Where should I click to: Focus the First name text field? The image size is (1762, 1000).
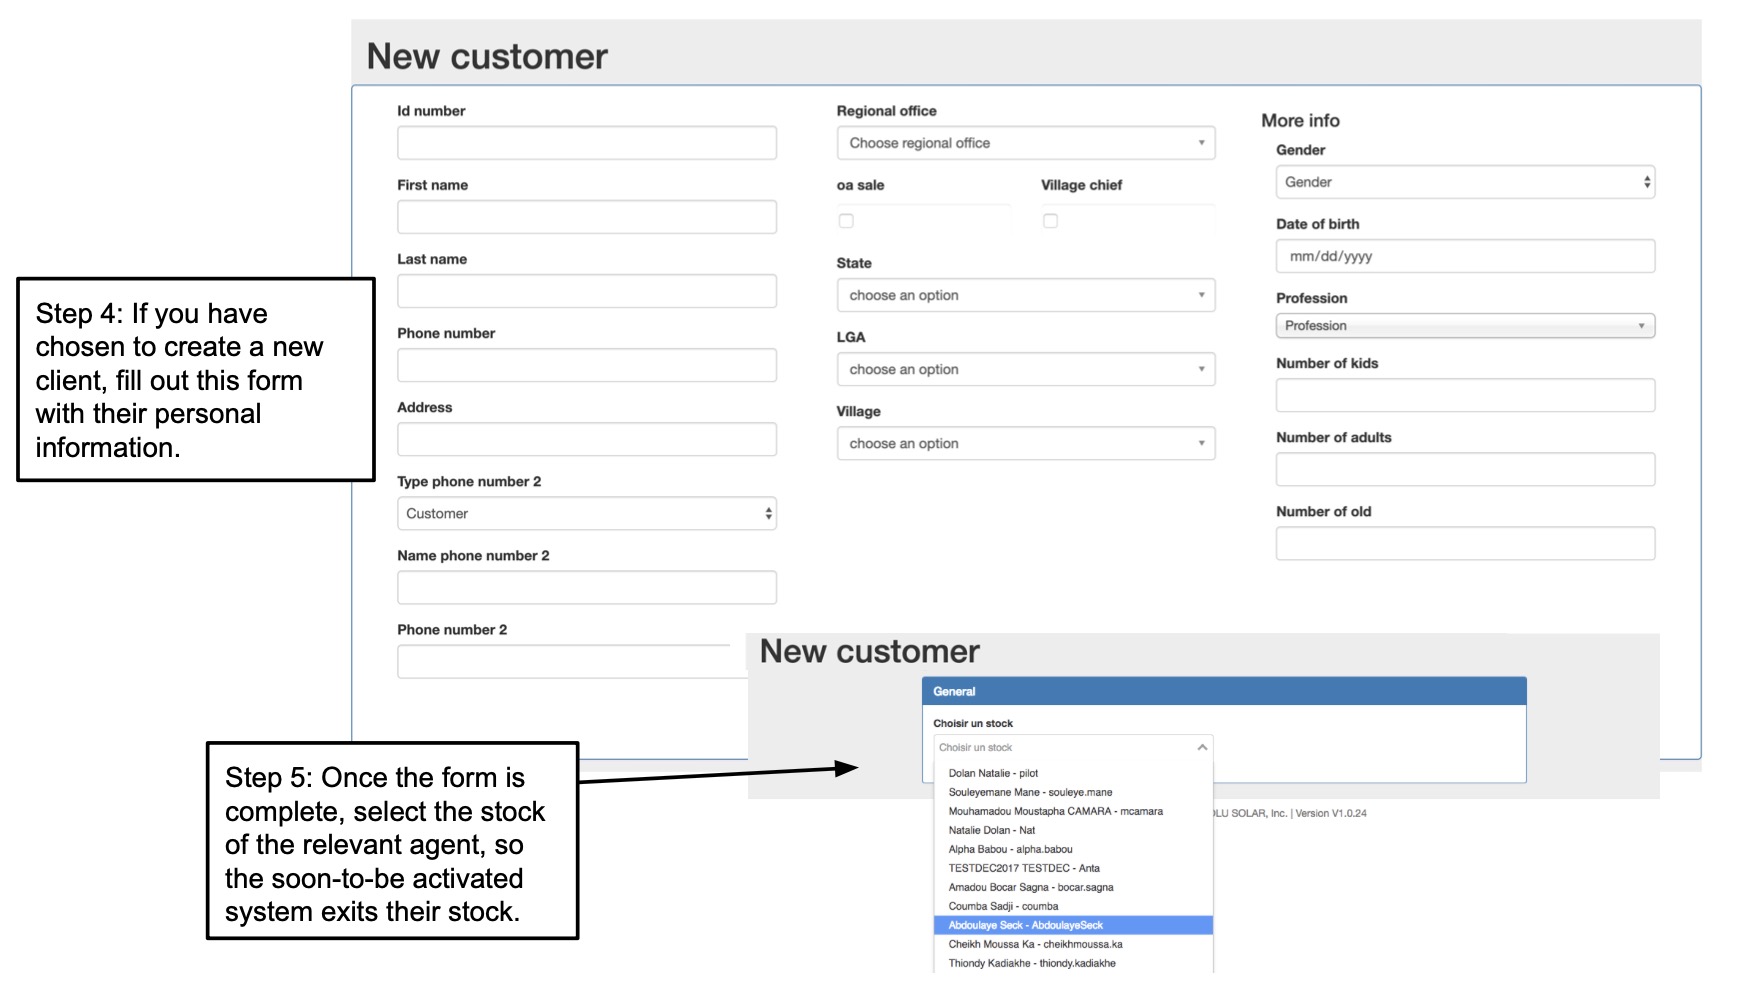click(x=586, y=217)
